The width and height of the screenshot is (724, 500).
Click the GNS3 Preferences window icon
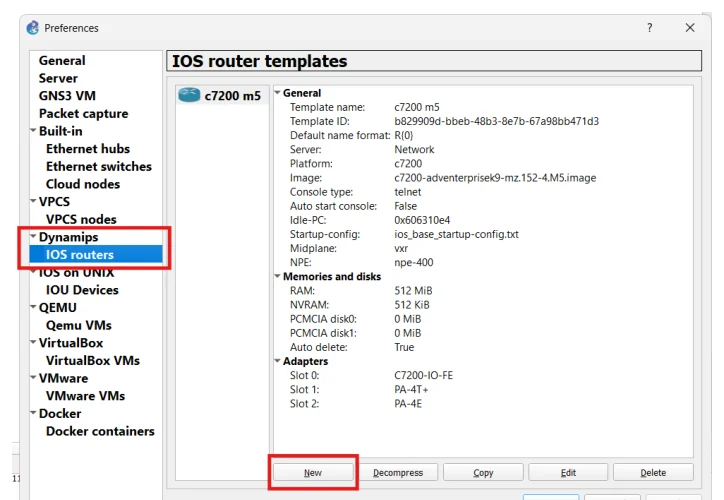(33, 28)
